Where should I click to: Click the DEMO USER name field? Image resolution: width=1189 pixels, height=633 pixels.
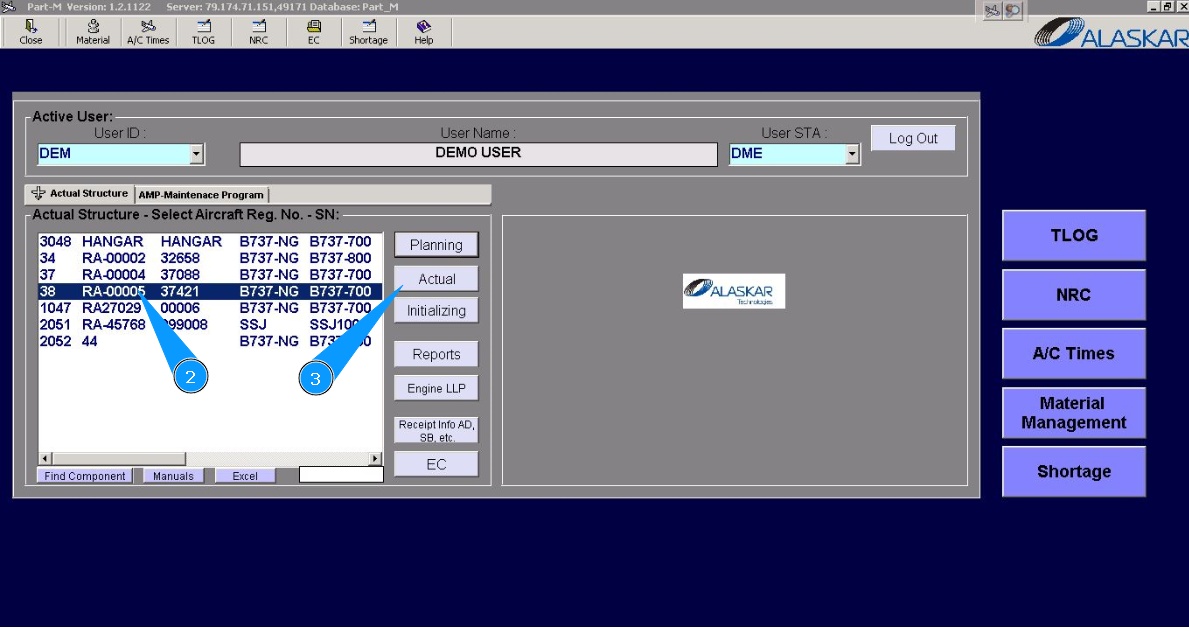(478, 154)
